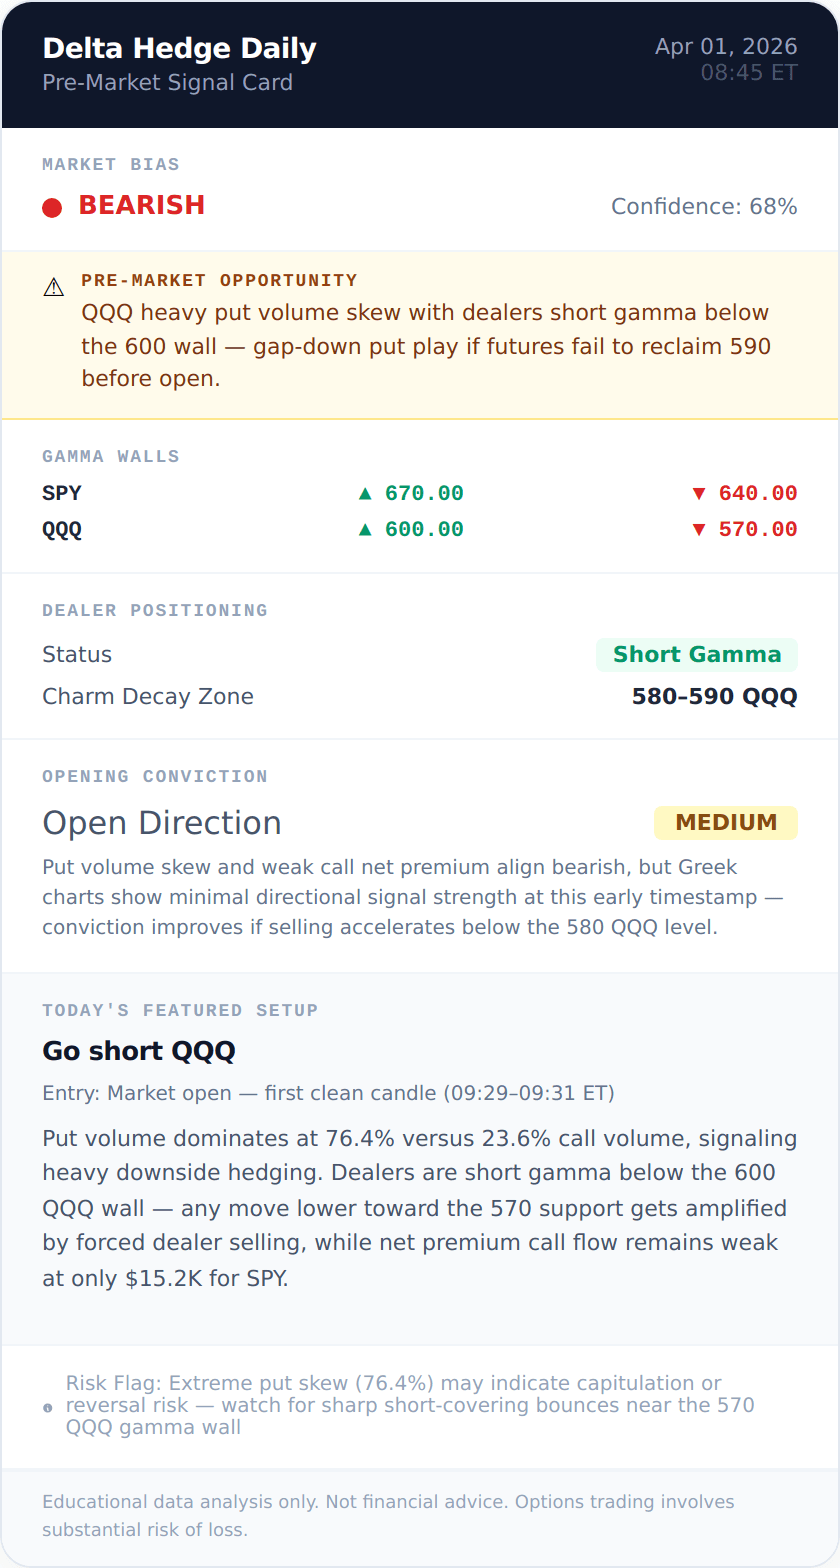Click the Apr 01, 2026 date
This screenshot has width=840, height=1568.
[726, 47]
